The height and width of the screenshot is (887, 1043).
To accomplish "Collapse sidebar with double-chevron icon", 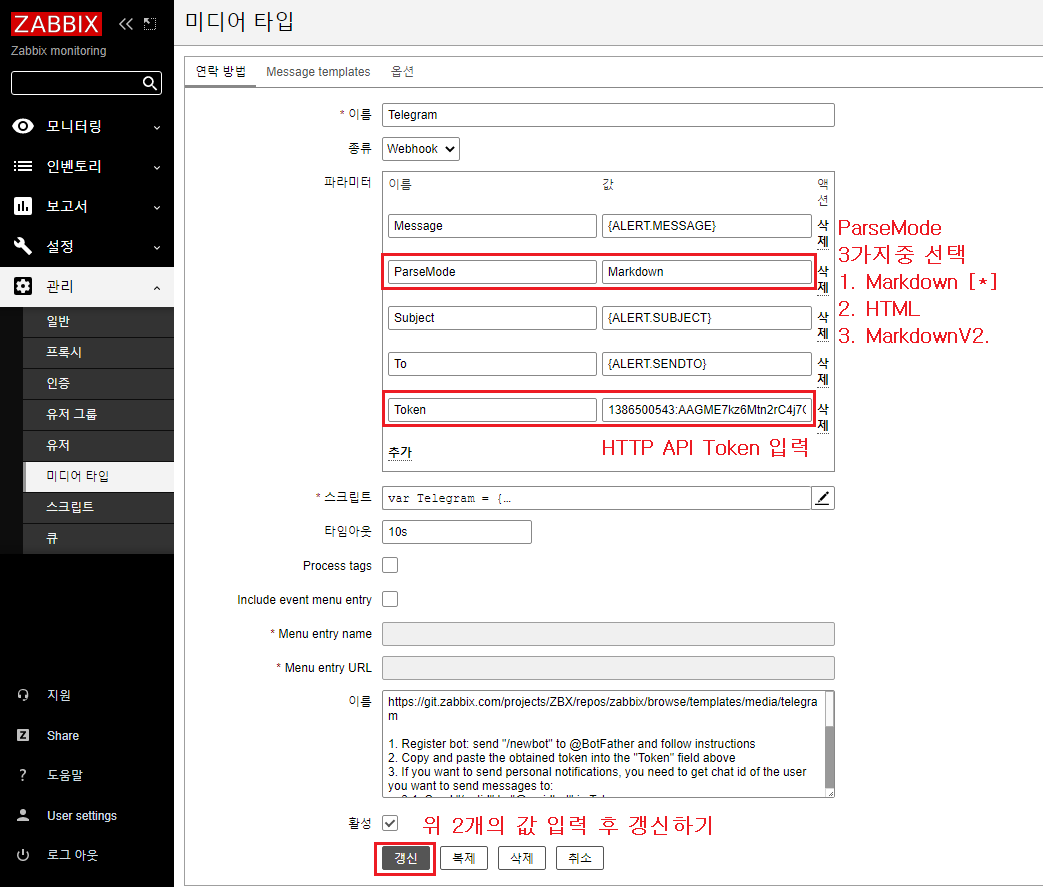I will tap(126, 24).
